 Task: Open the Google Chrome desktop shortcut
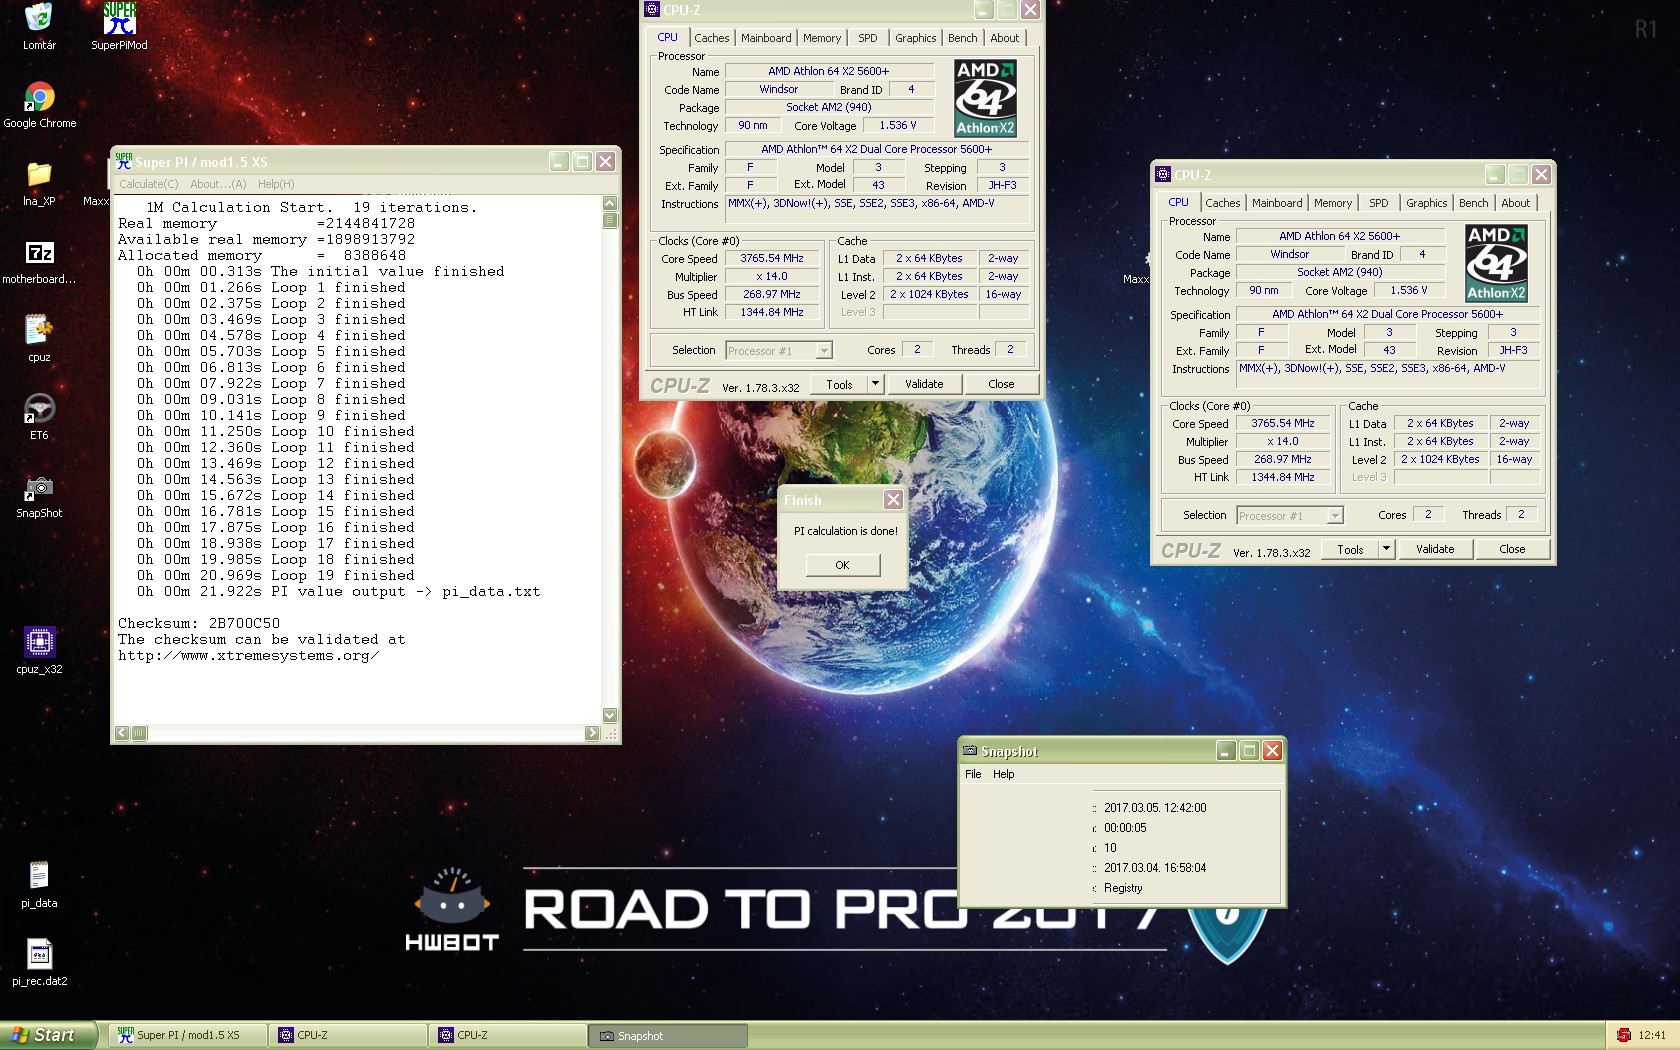[39, 97]
